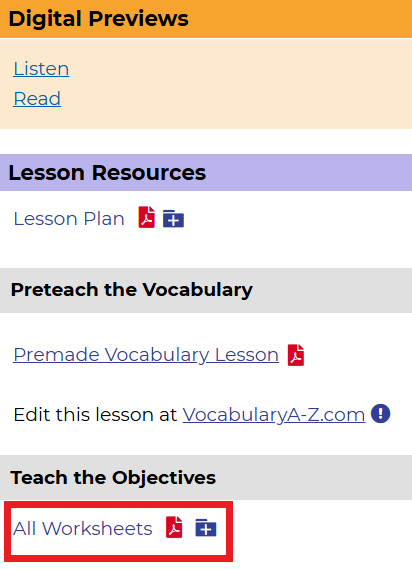Image resolution: width=412 pixels, height=569 pixels.
Task: Open the Listen digital preview link
Action: point(41,69)
